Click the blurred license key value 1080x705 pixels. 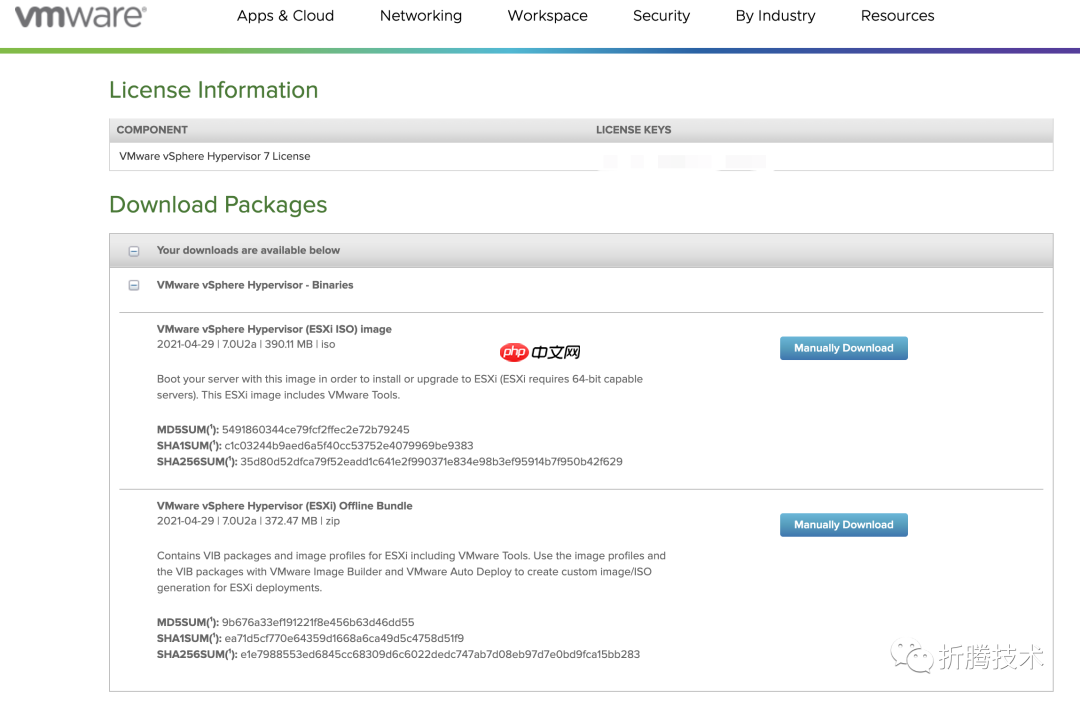tap(685, 160)
